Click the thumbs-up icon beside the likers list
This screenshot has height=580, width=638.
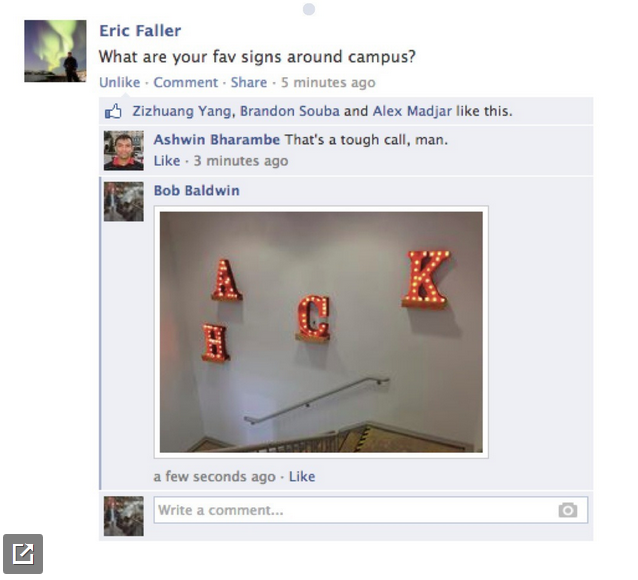[113, 111]
